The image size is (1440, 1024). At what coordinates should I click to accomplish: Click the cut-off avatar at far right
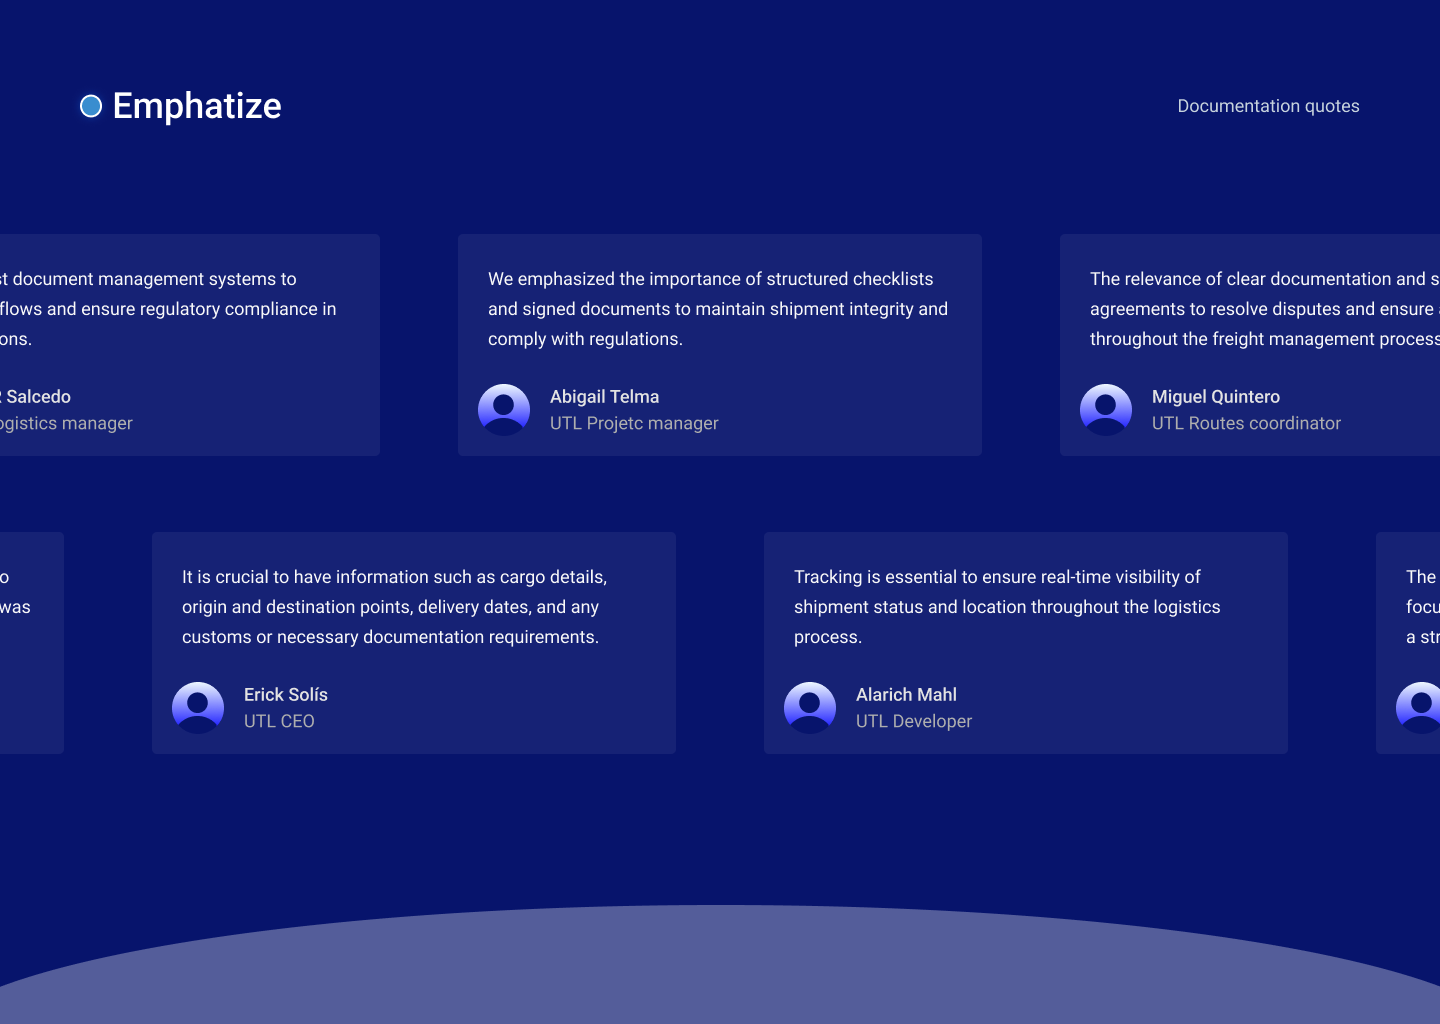coord(1420,708)
